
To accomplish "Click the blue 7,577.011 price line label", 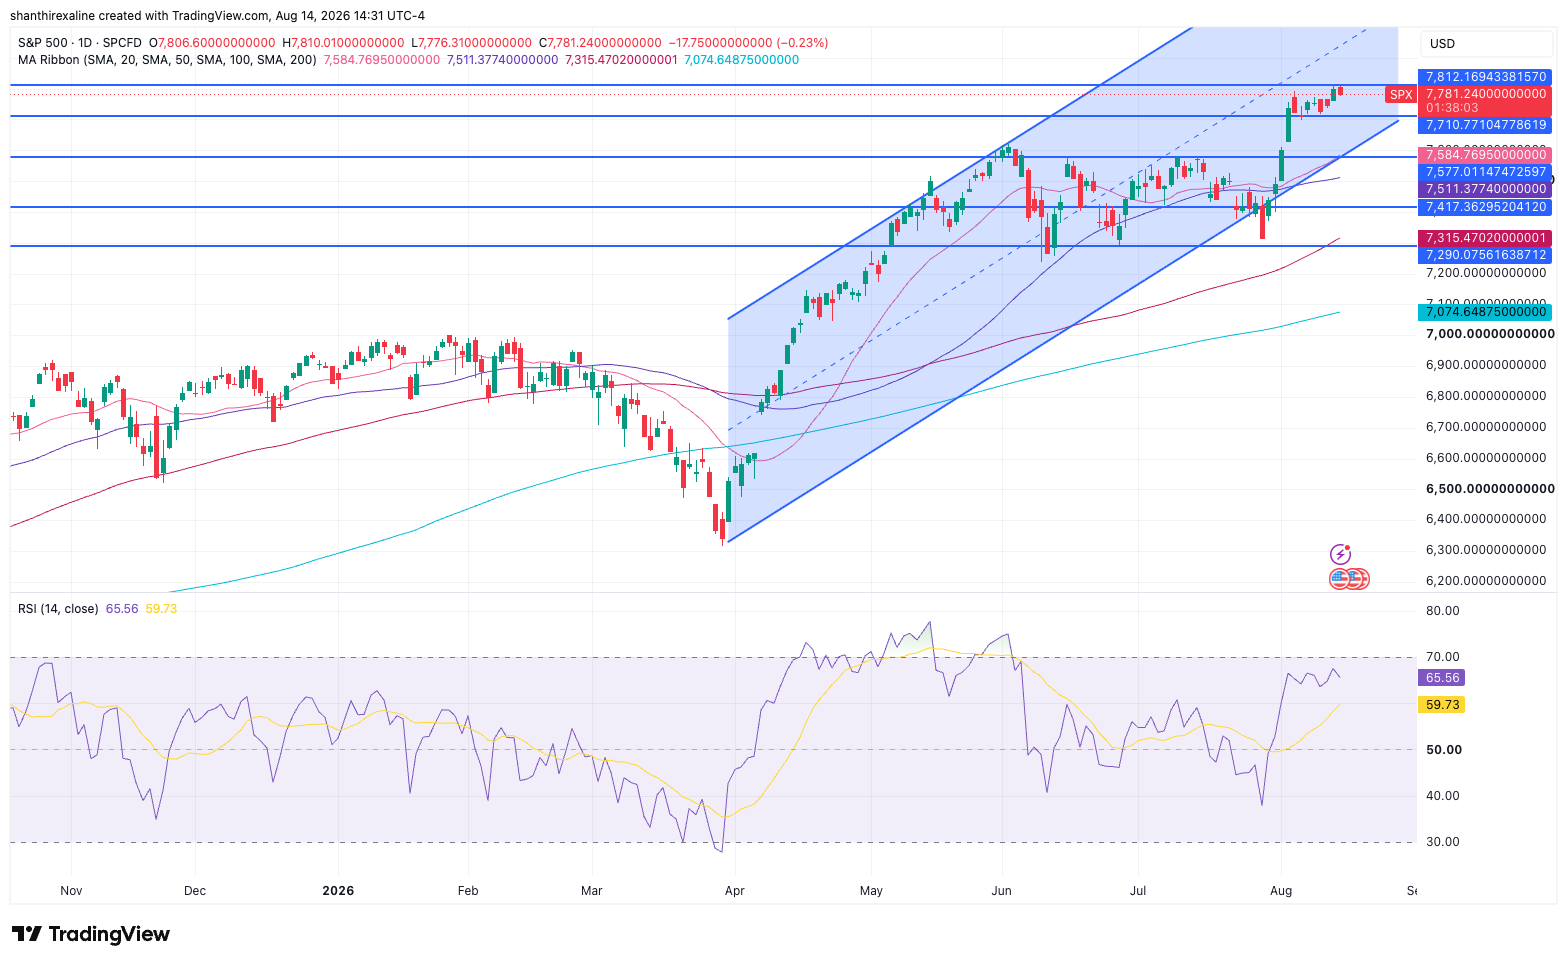I will point(1485,172).
